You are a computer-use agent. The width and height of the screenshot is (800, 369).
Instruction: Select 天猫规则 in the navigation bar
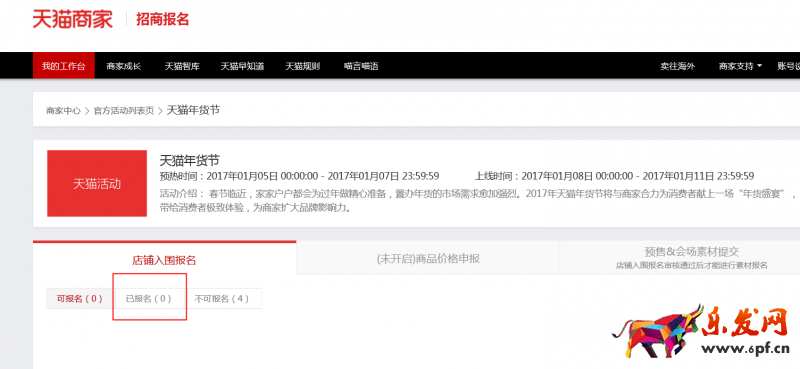tap(302, 66)
